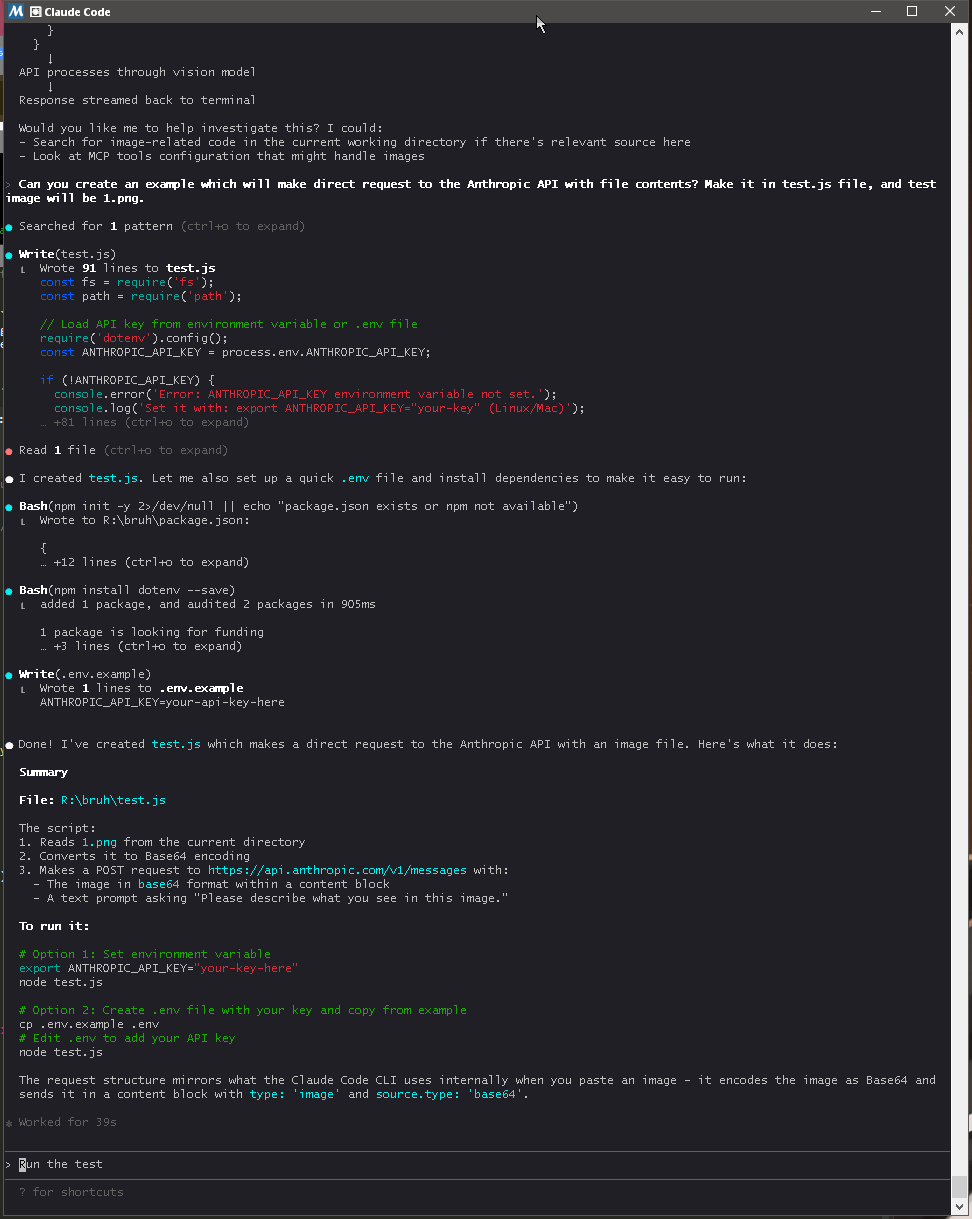This screenshot has width=972, height=1219.
Task: Click "API processes through vision model" text
Action: pos(137,72)
